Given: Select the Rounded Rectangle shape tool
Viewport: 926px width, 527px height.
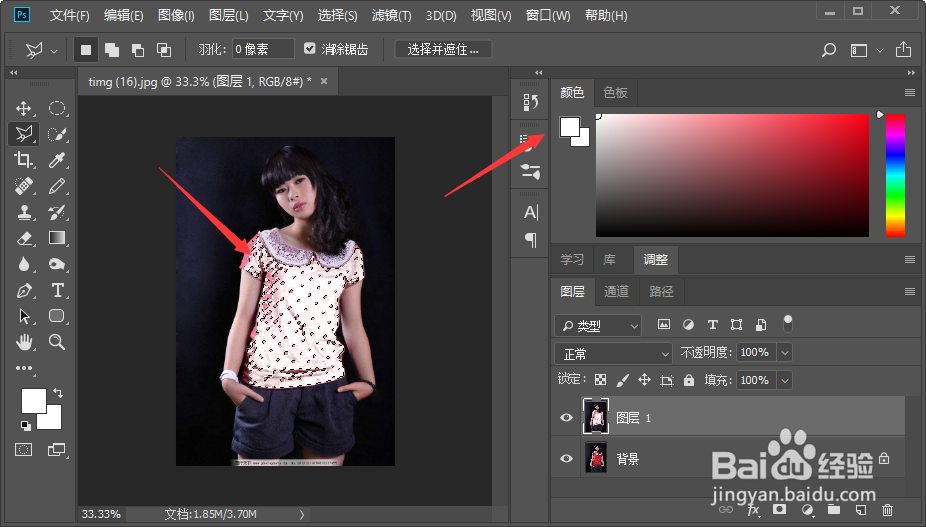Looking at the screenshot, I should point(57,315).
